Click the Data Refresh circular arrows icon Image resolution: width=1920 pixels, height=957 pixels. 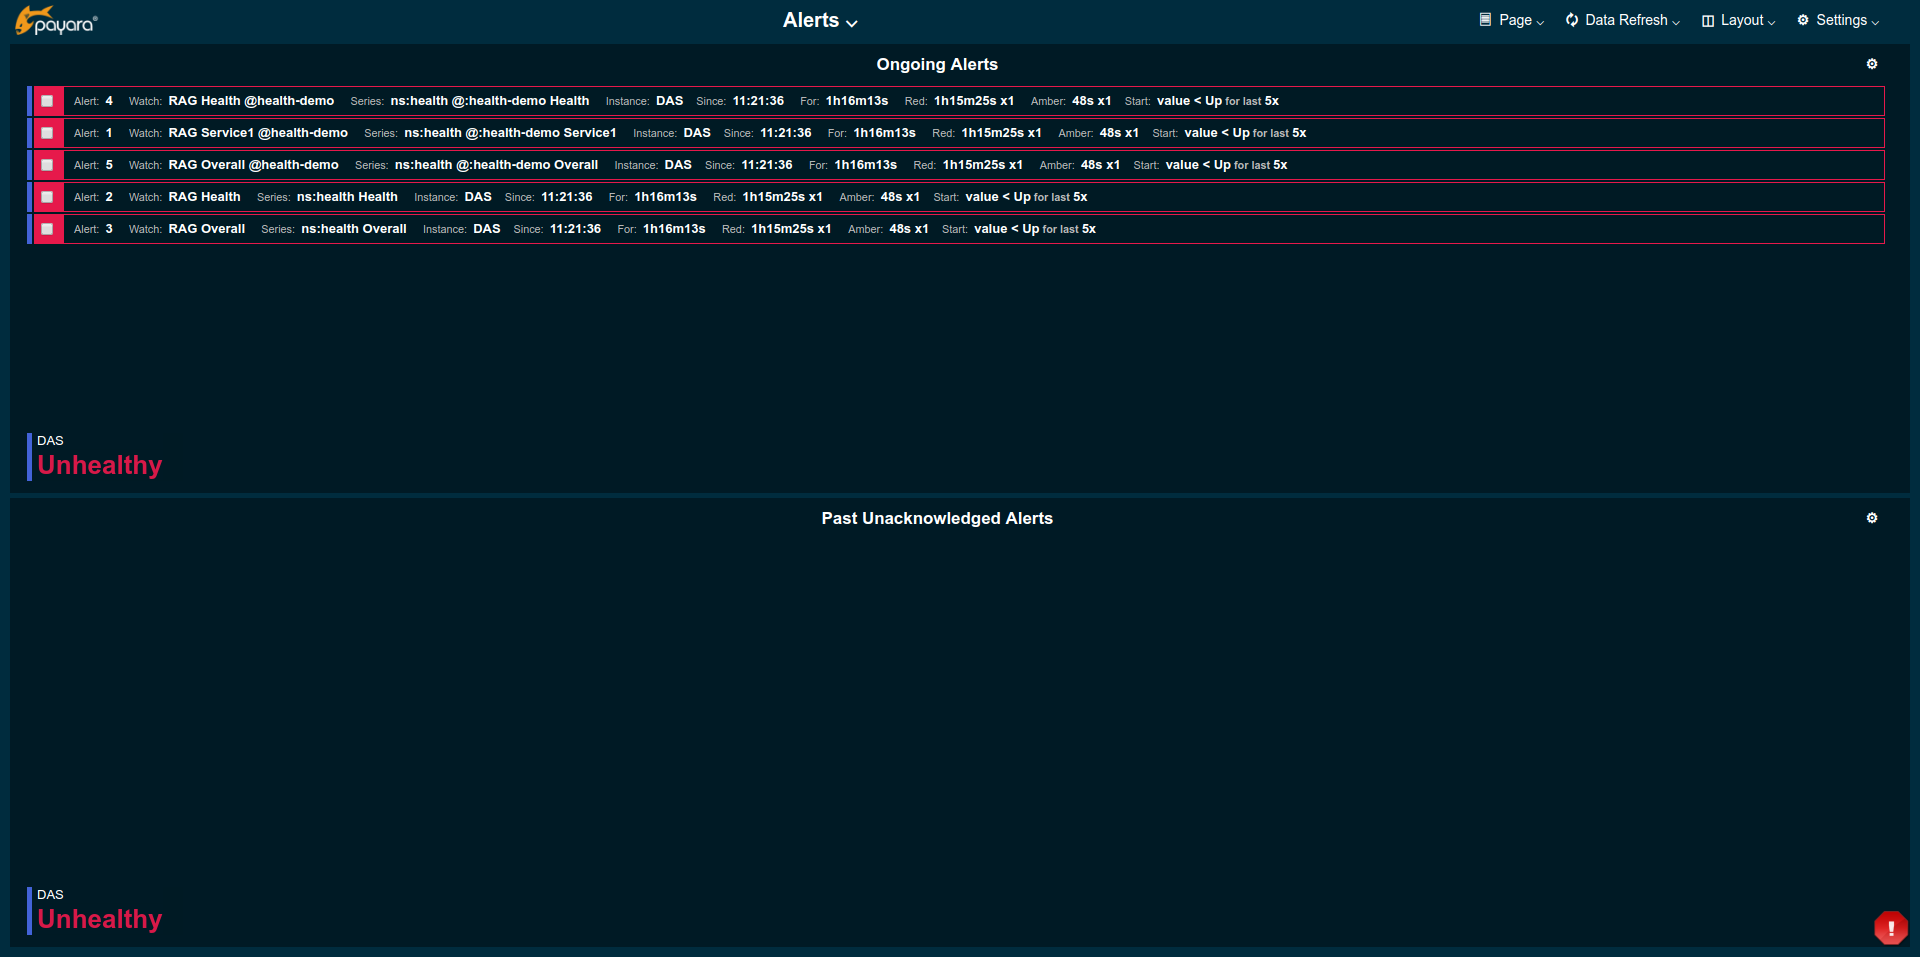click(1571, 20)
